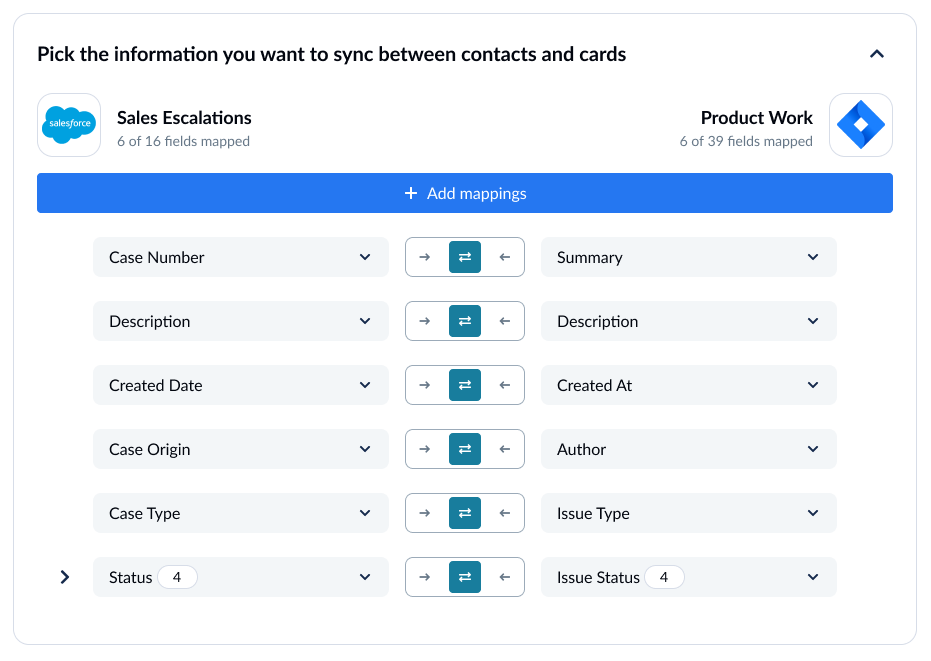Set Status row sync to left arrow
931x661 pixels.
click(x=505, y=577)
